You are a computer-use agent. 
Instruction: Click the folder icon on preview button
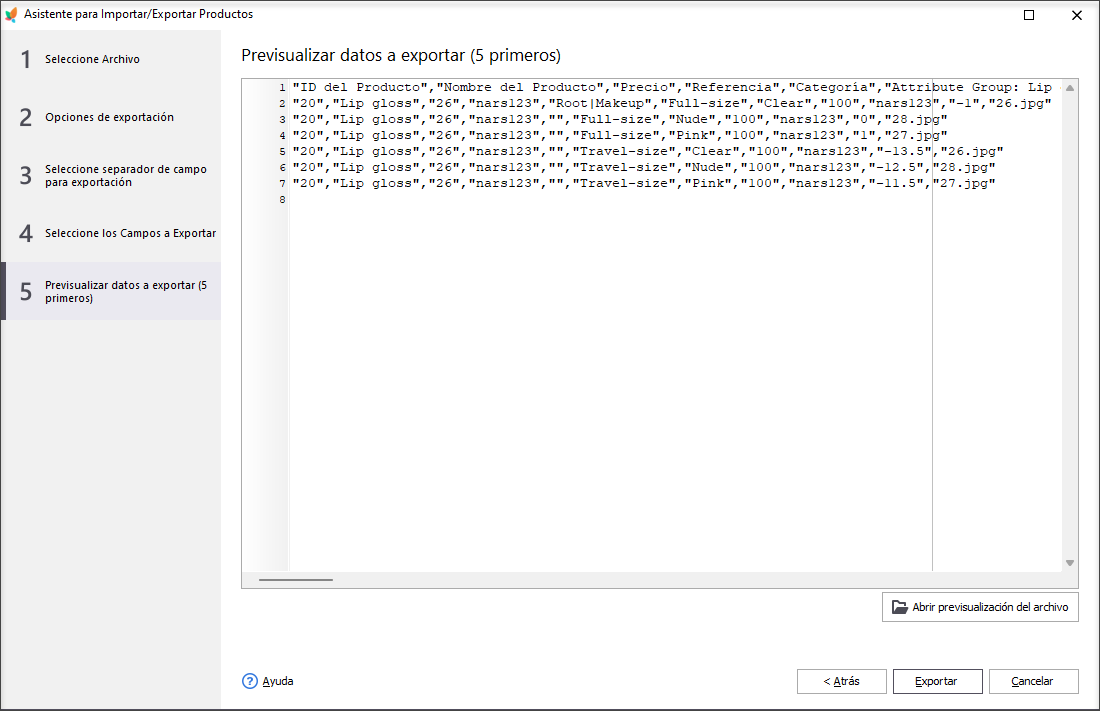point(899,607)
